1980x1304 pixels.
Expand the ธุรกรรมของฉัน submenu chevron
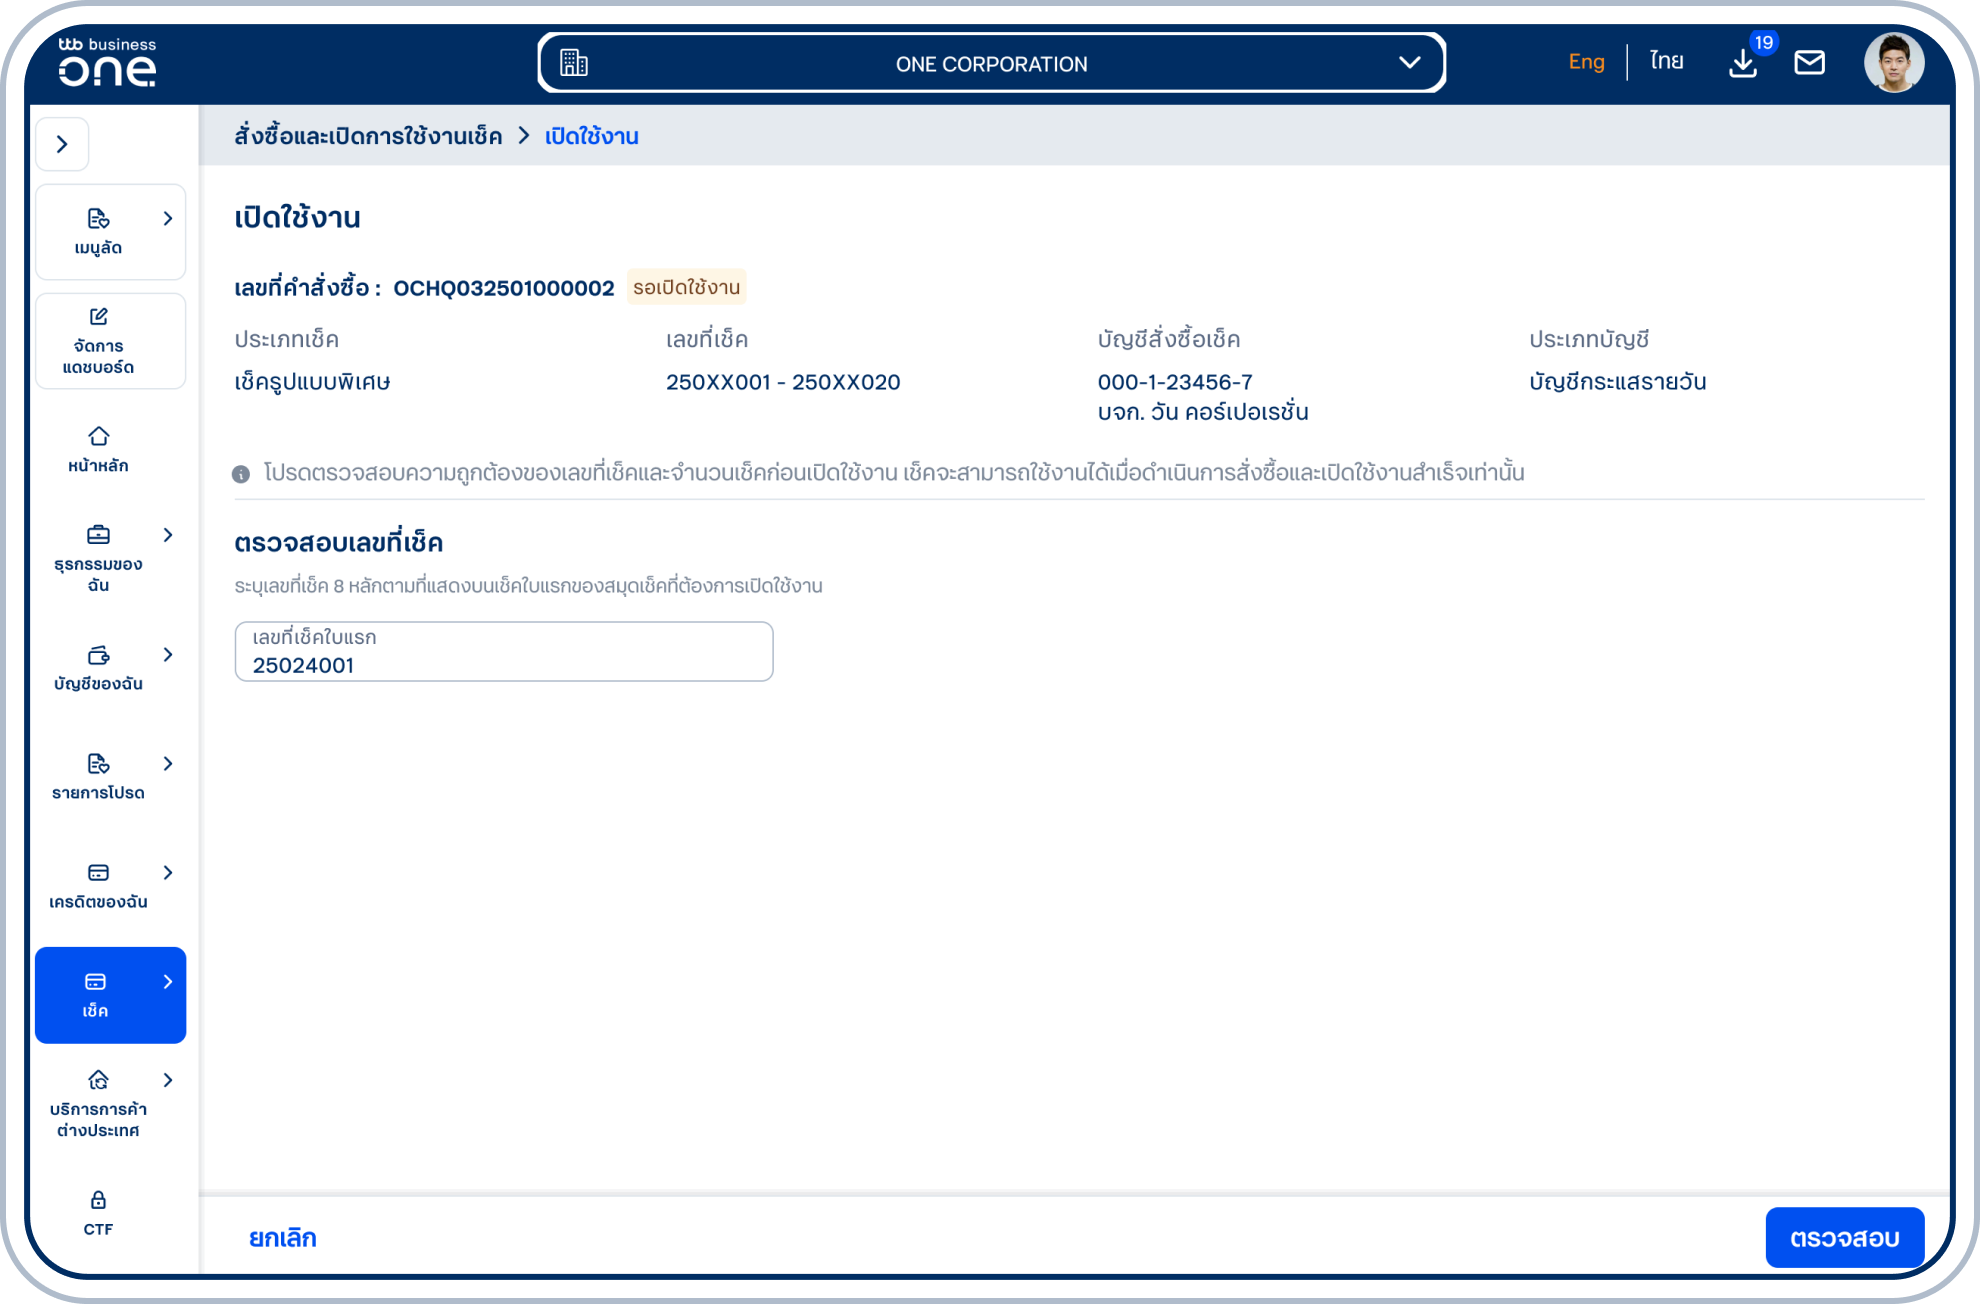(168, 535)
